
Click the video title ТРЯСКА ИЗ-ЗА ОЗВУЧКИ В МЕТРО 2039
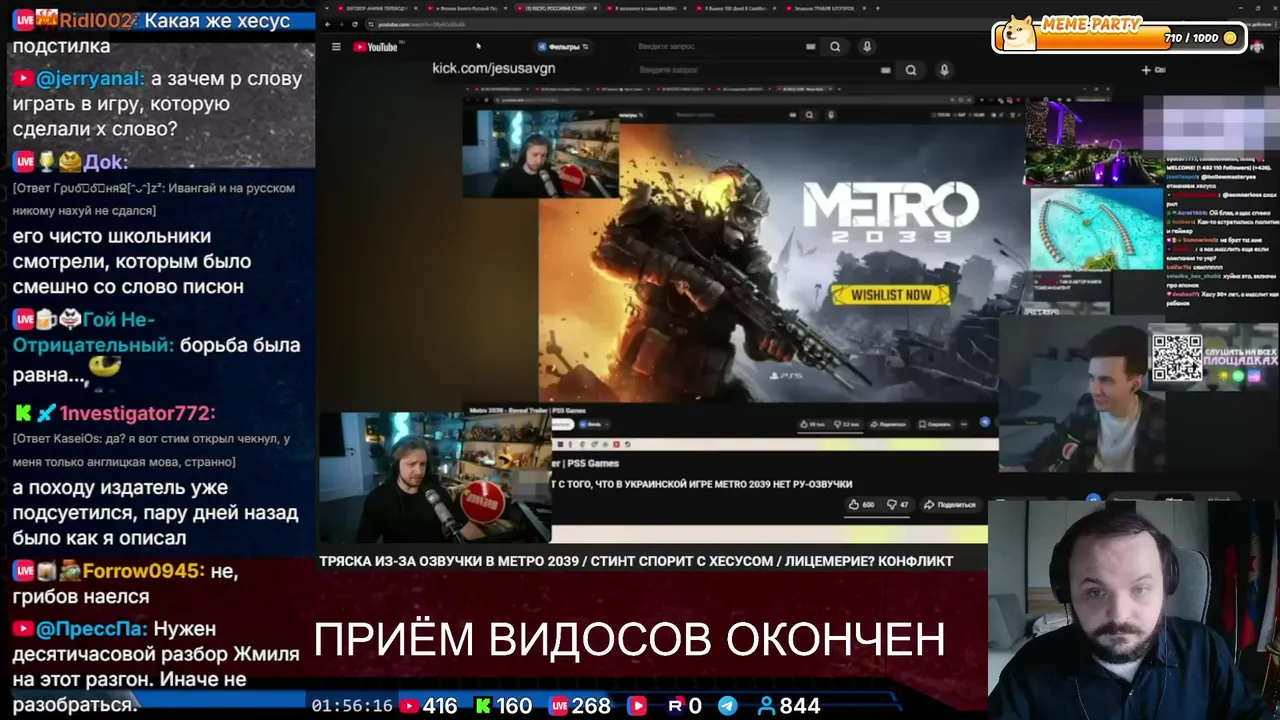coord(636,562)
